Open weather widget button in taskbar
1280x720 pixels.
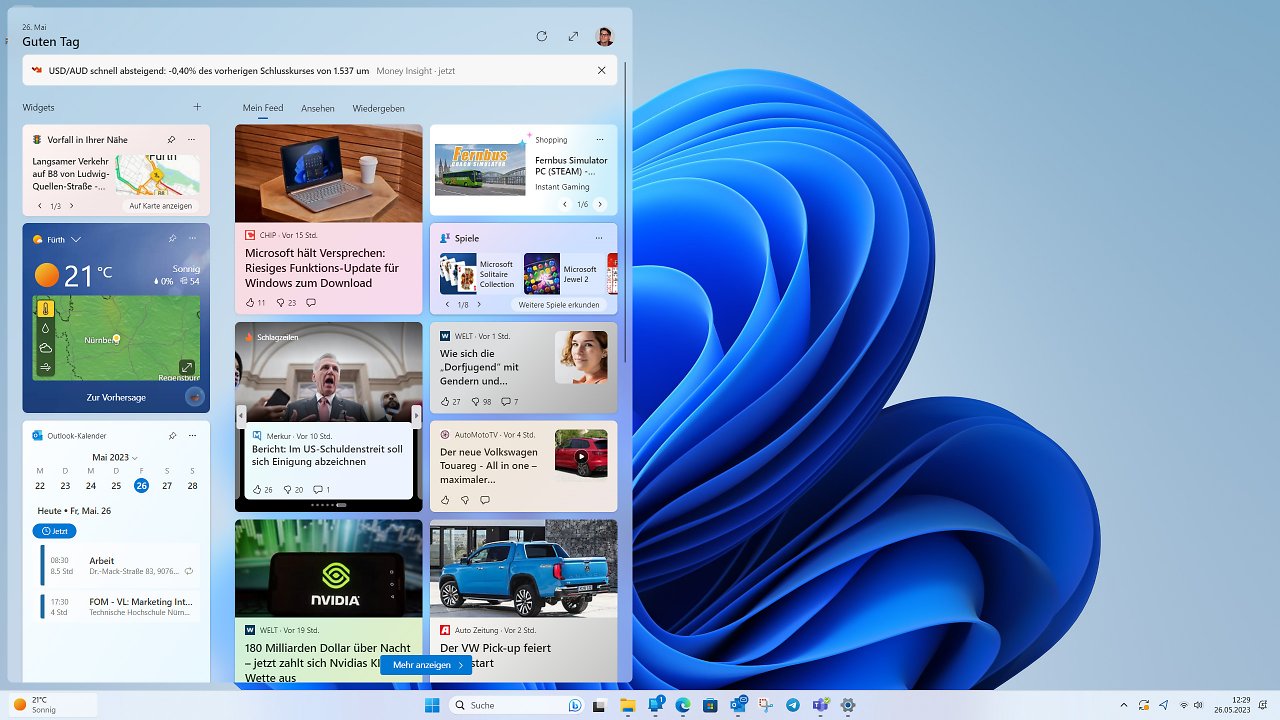pos(54,705)
